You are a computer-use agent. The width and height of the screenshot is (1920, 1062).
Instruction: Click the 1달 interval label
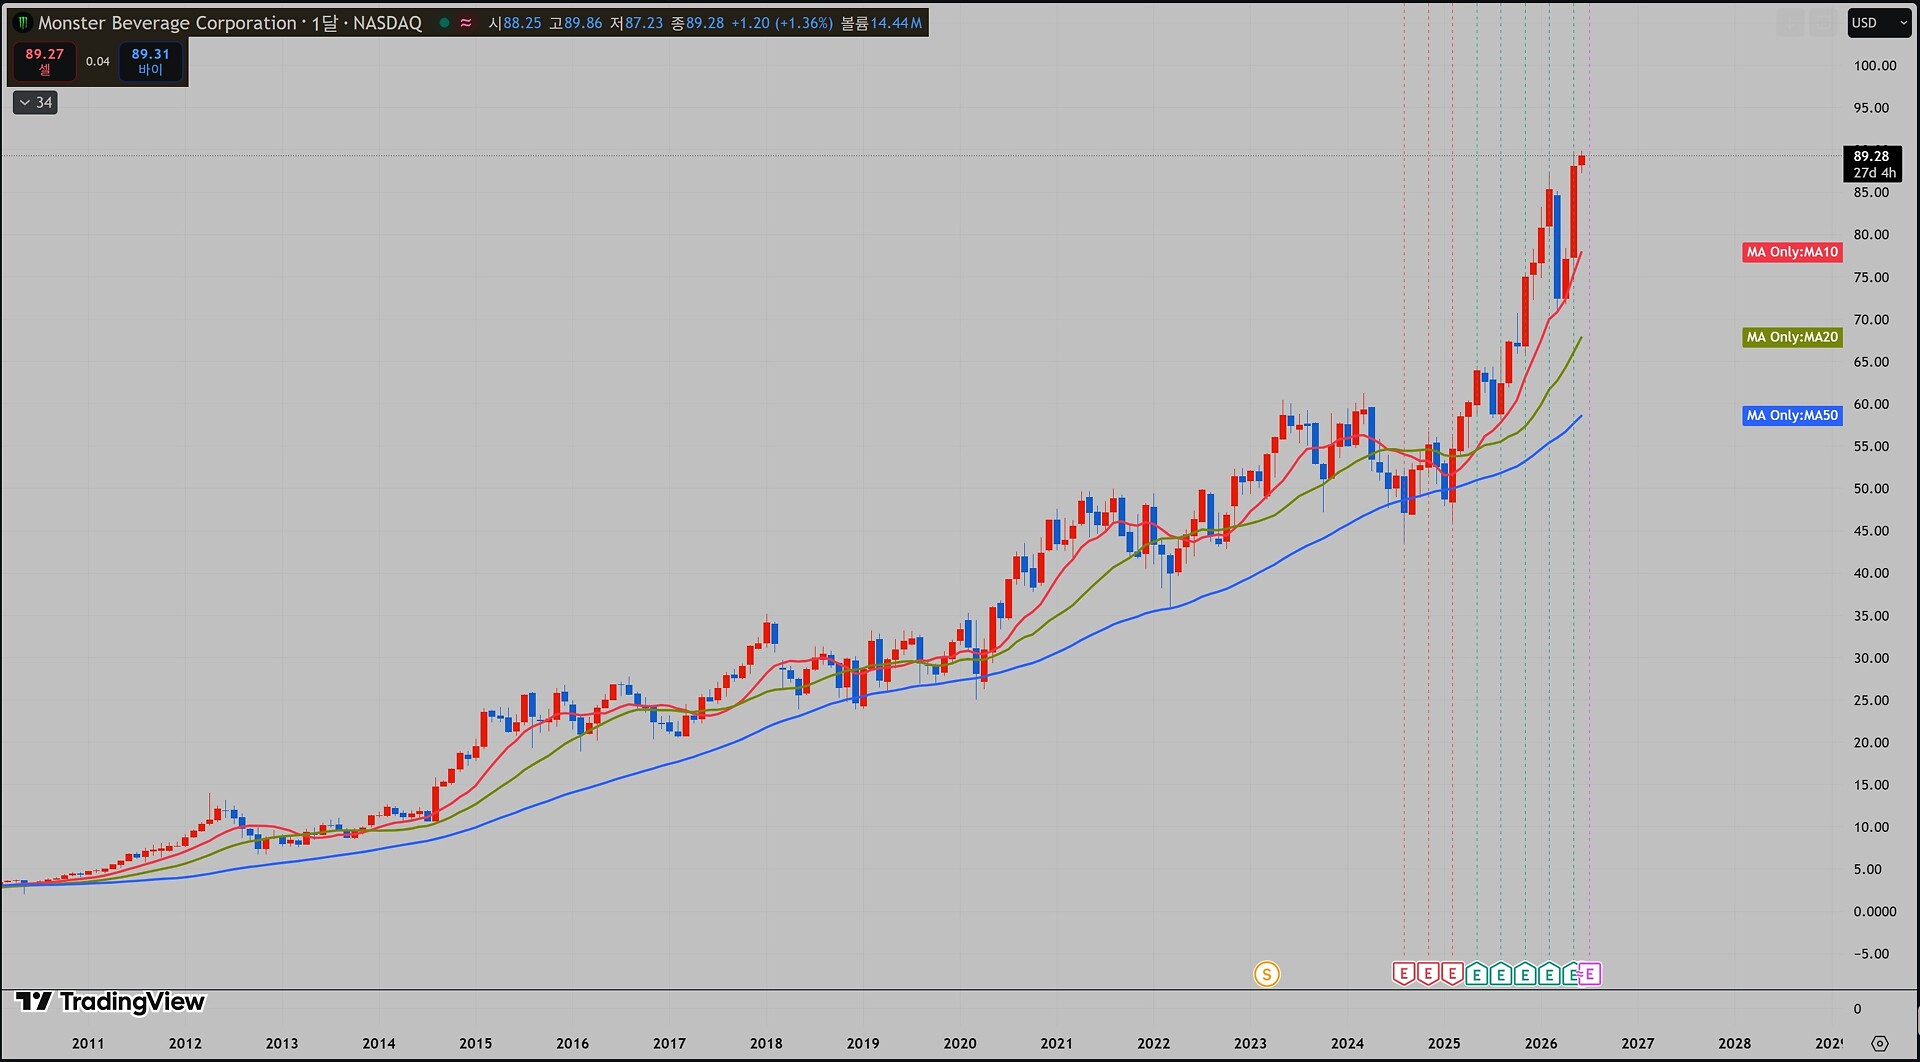coord(325,23)
